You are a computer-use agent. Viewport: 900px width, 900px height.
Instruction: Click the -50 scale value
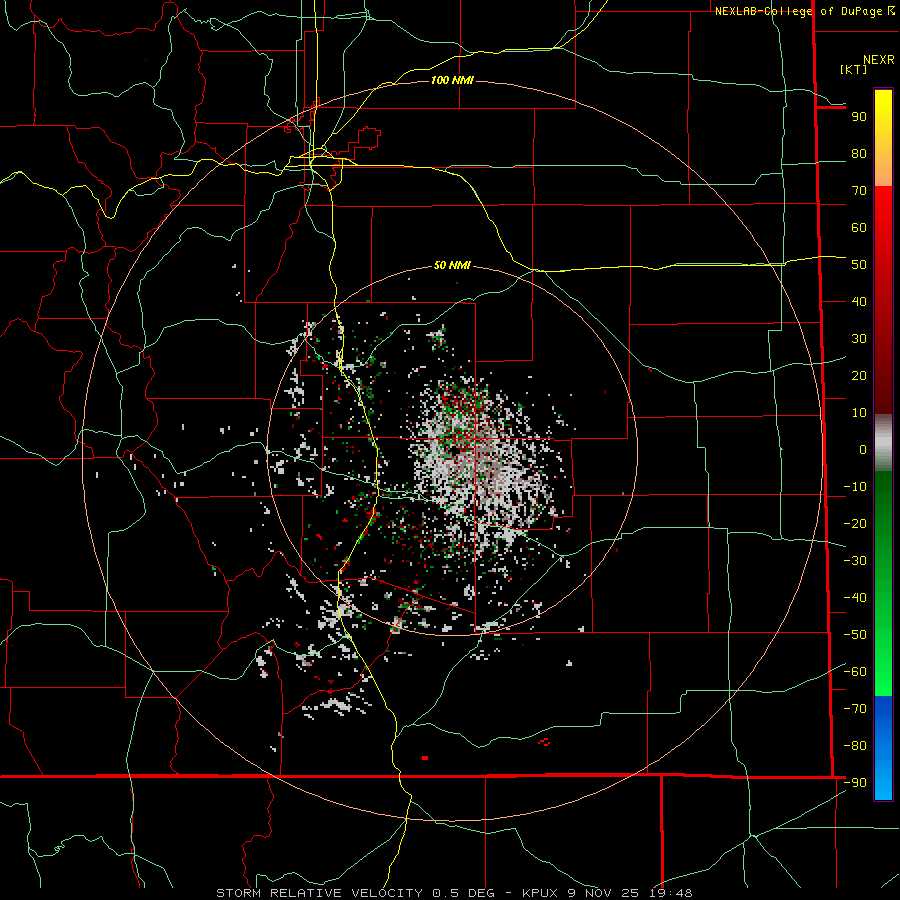[855, 635]
